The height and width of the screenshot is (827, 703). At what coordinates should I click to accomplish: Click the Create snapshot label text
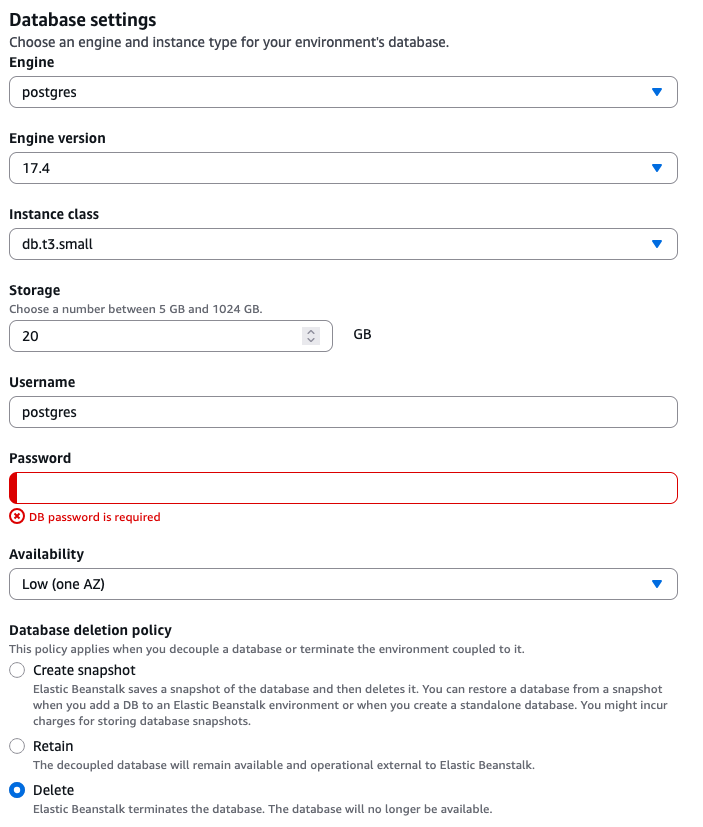pos(84,670)
